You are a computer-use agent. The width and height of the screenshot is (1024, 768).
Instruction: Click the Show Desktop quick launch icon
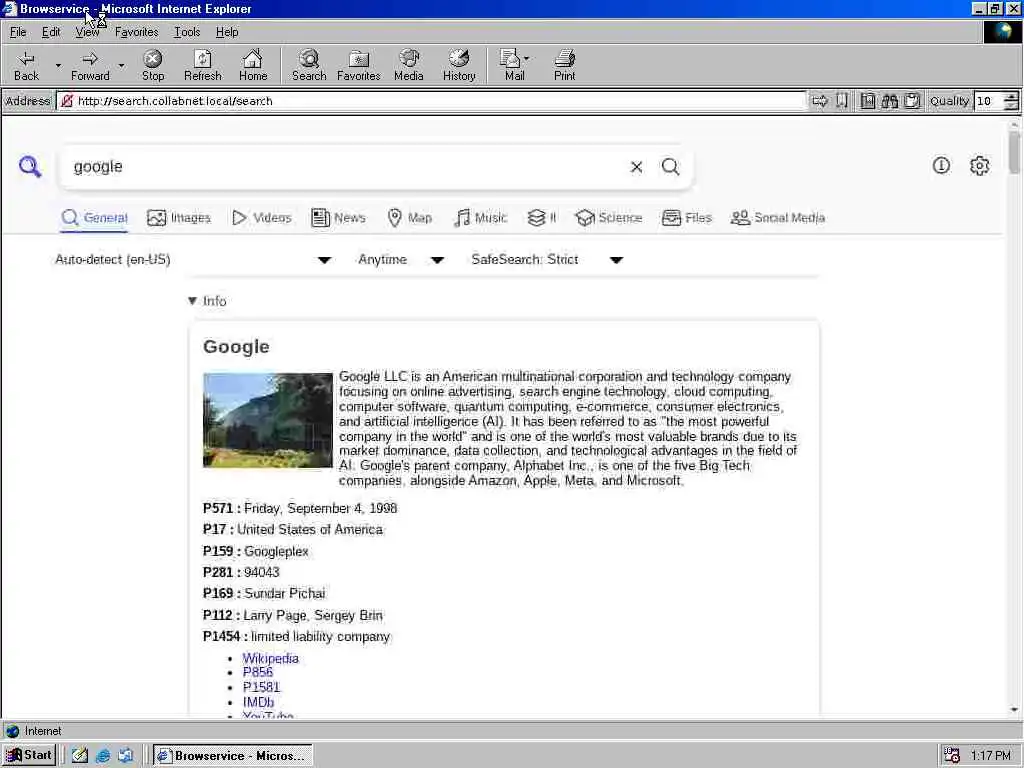click(80, 756)
